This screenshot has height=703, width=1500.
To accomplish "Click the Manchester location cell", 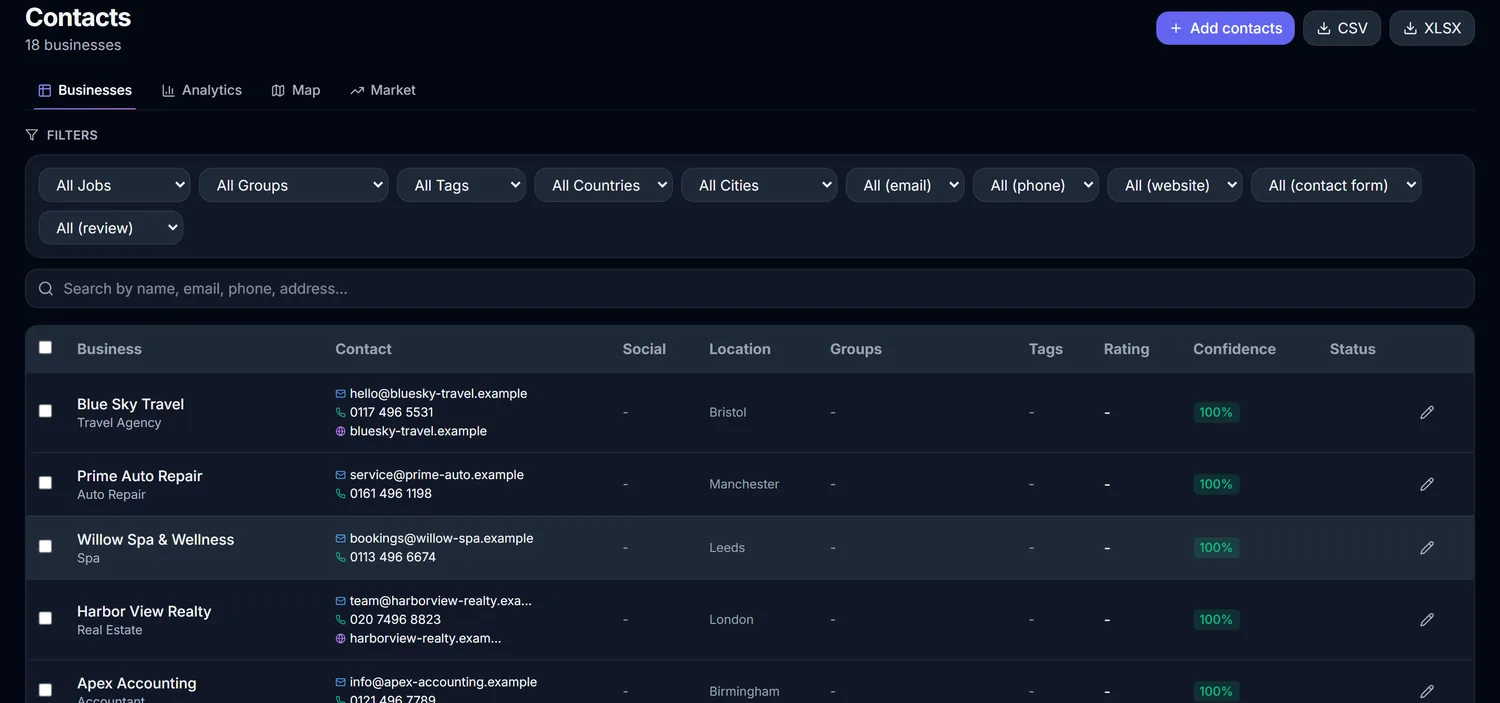I will 744,484.
